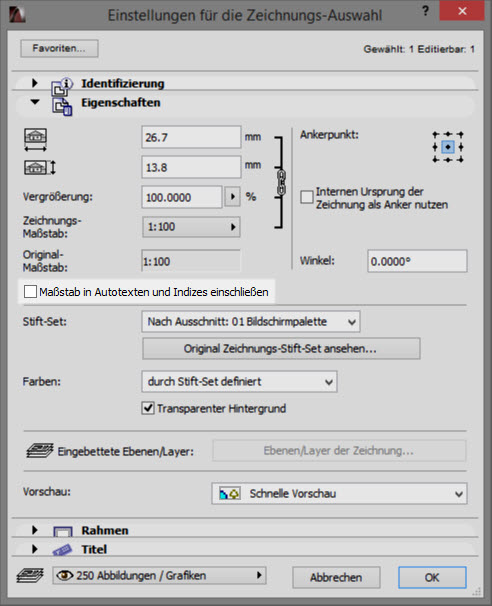
Task: Open the Stift-Set dropdown
Action: coord(251,322)
